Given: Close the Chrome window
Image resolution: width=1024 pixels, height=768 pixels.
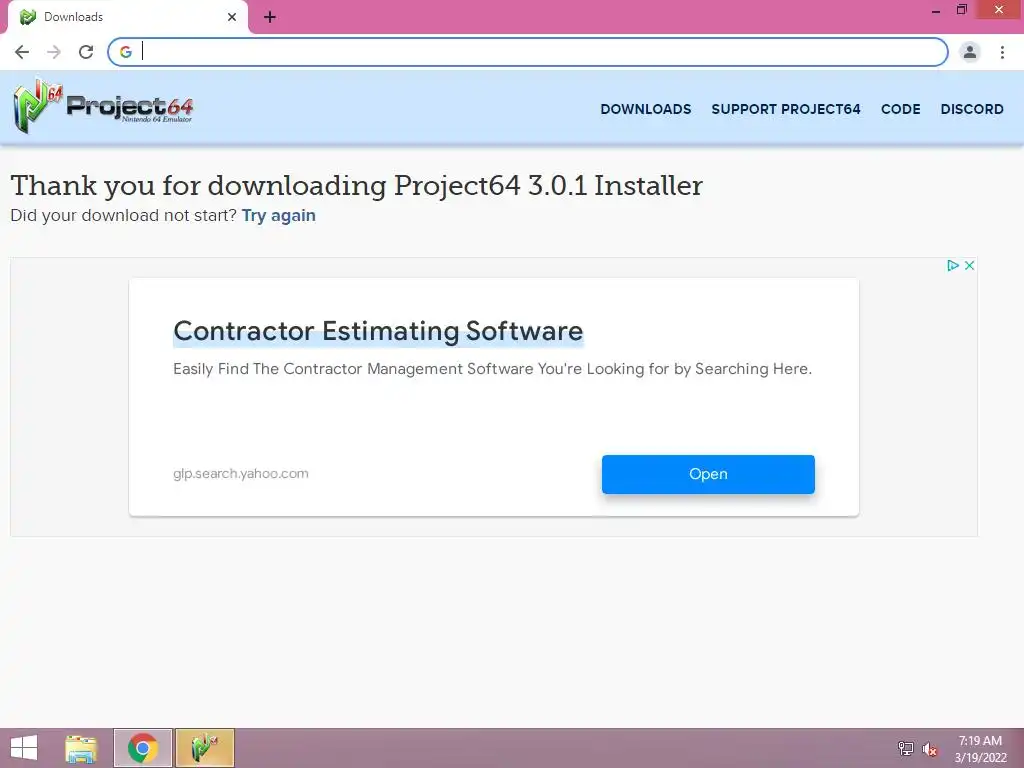Looking at the screenshot, I should [x=999, y=10].
